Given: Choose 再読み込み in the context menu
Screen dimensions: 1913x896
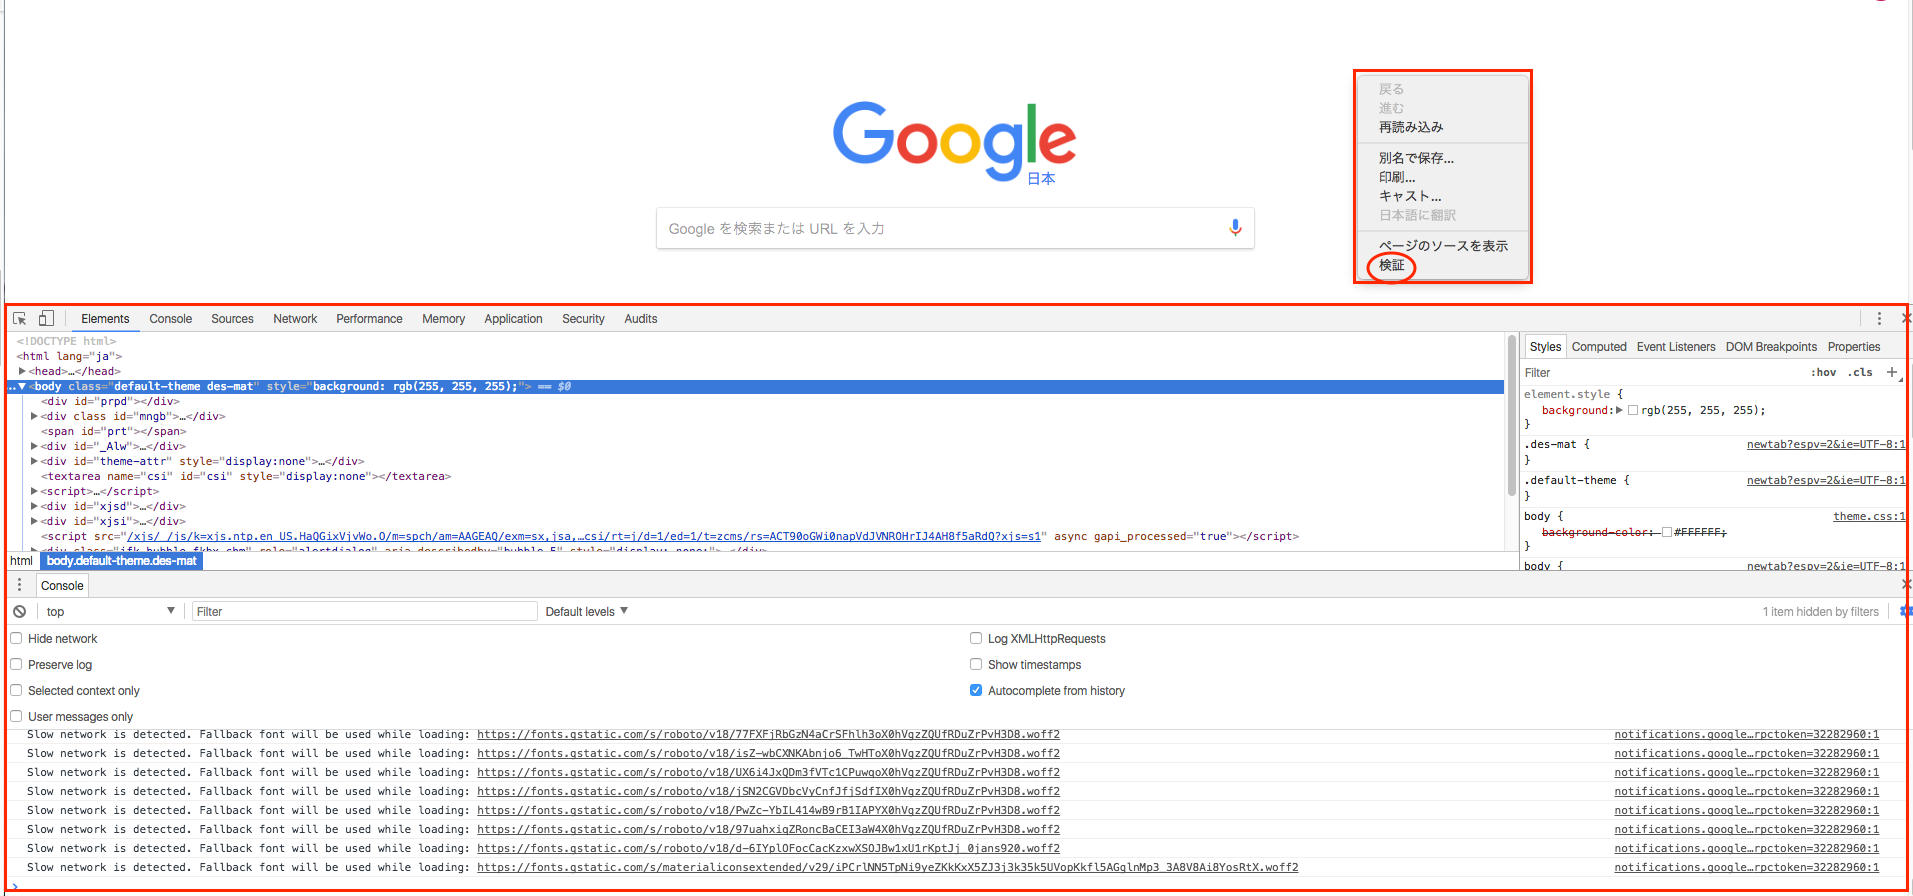Looking at the screenshot, I should 1411,127.
